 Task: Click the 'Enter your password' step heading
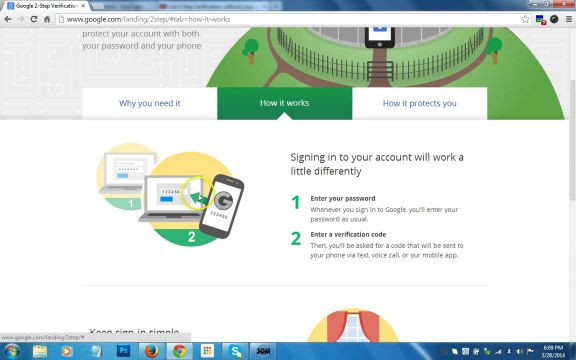343,198
